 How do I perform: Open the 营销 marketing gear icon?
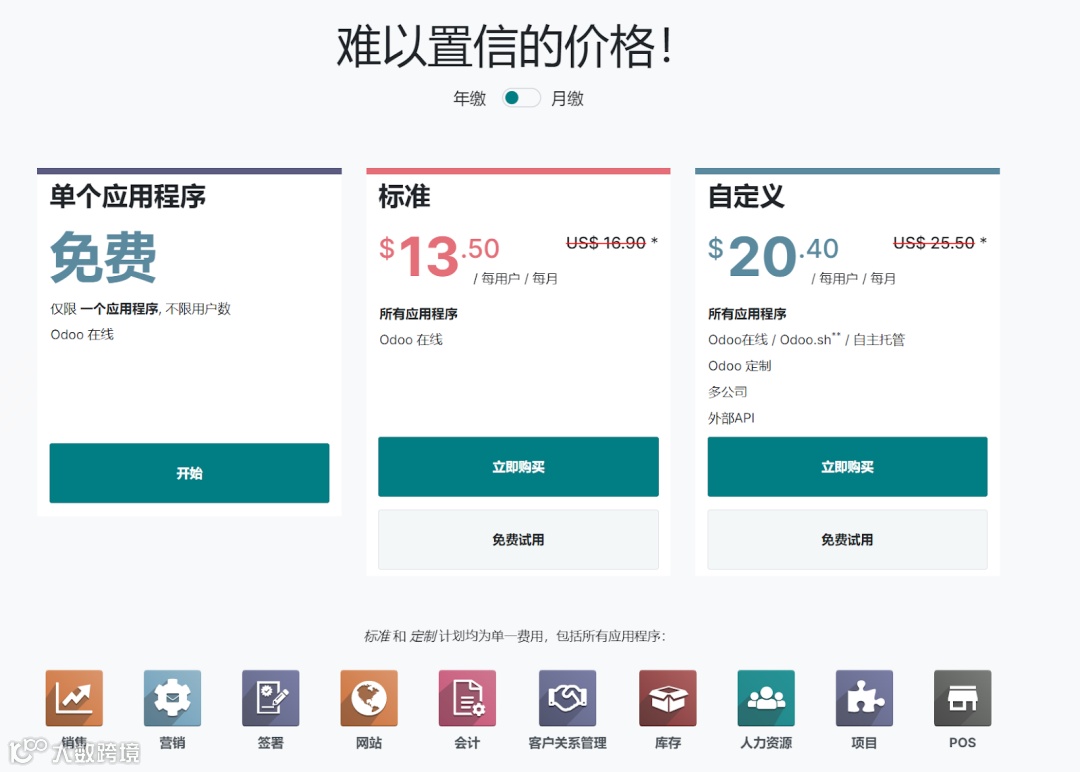tap(172, 698)
